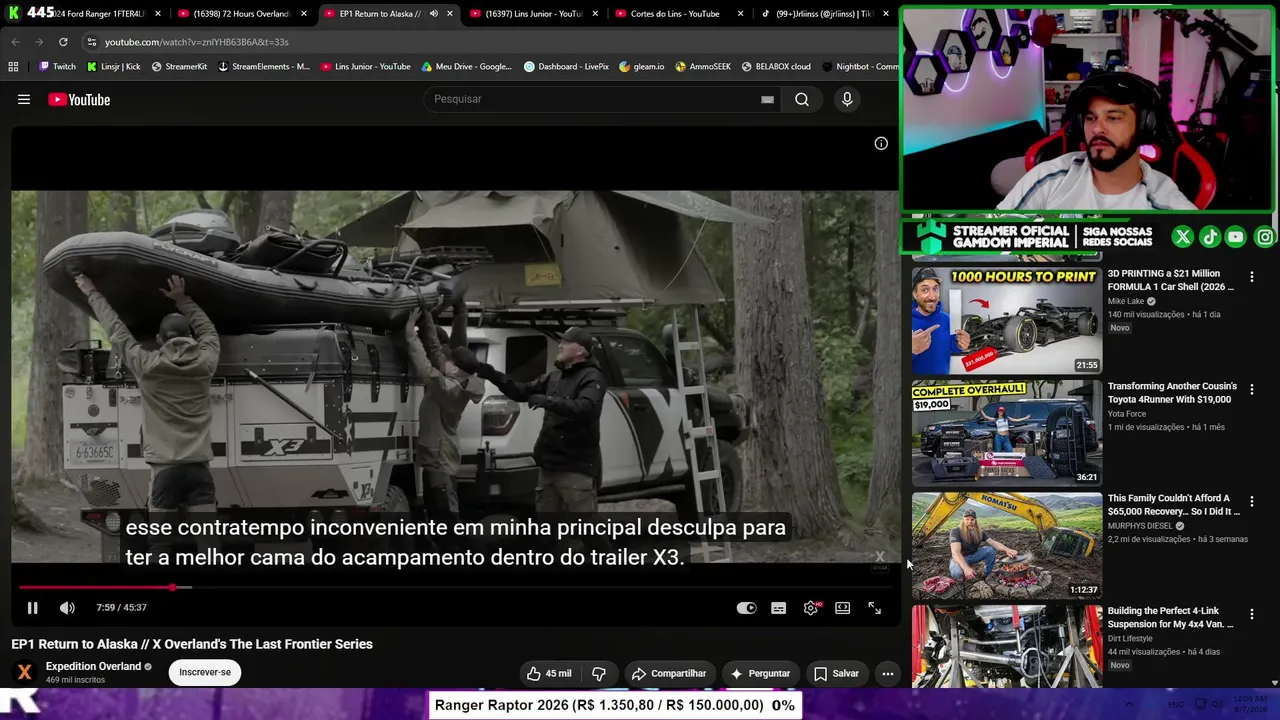Switch to the Lins Junior - YouTube tab
The height and width of the screenshot is (720, 1280).
533,14
